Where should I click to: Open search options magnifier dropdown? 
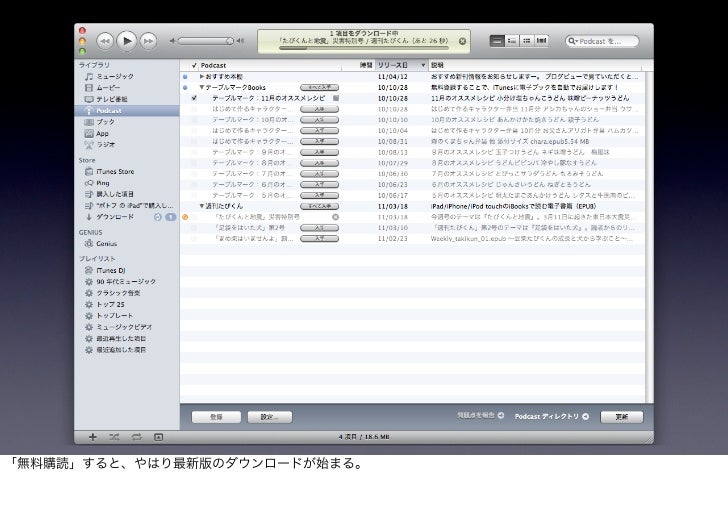(x=573, y=41)
